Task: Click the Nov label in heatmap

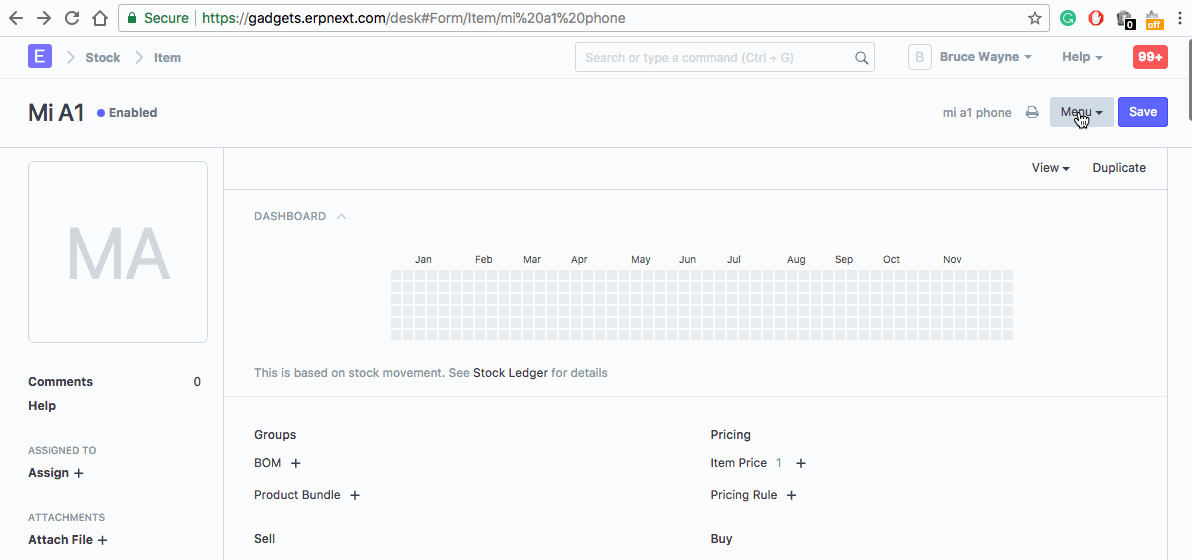Action: (x=953, y=259)
